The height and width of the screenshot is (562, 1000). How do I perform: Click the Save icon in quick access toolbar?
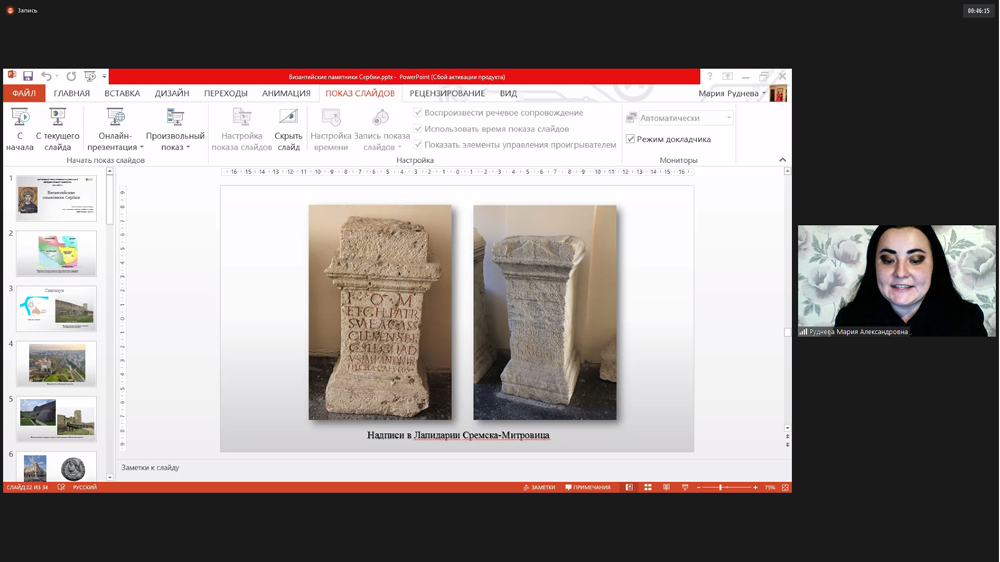pyautogui.click(x=28, y=76)
